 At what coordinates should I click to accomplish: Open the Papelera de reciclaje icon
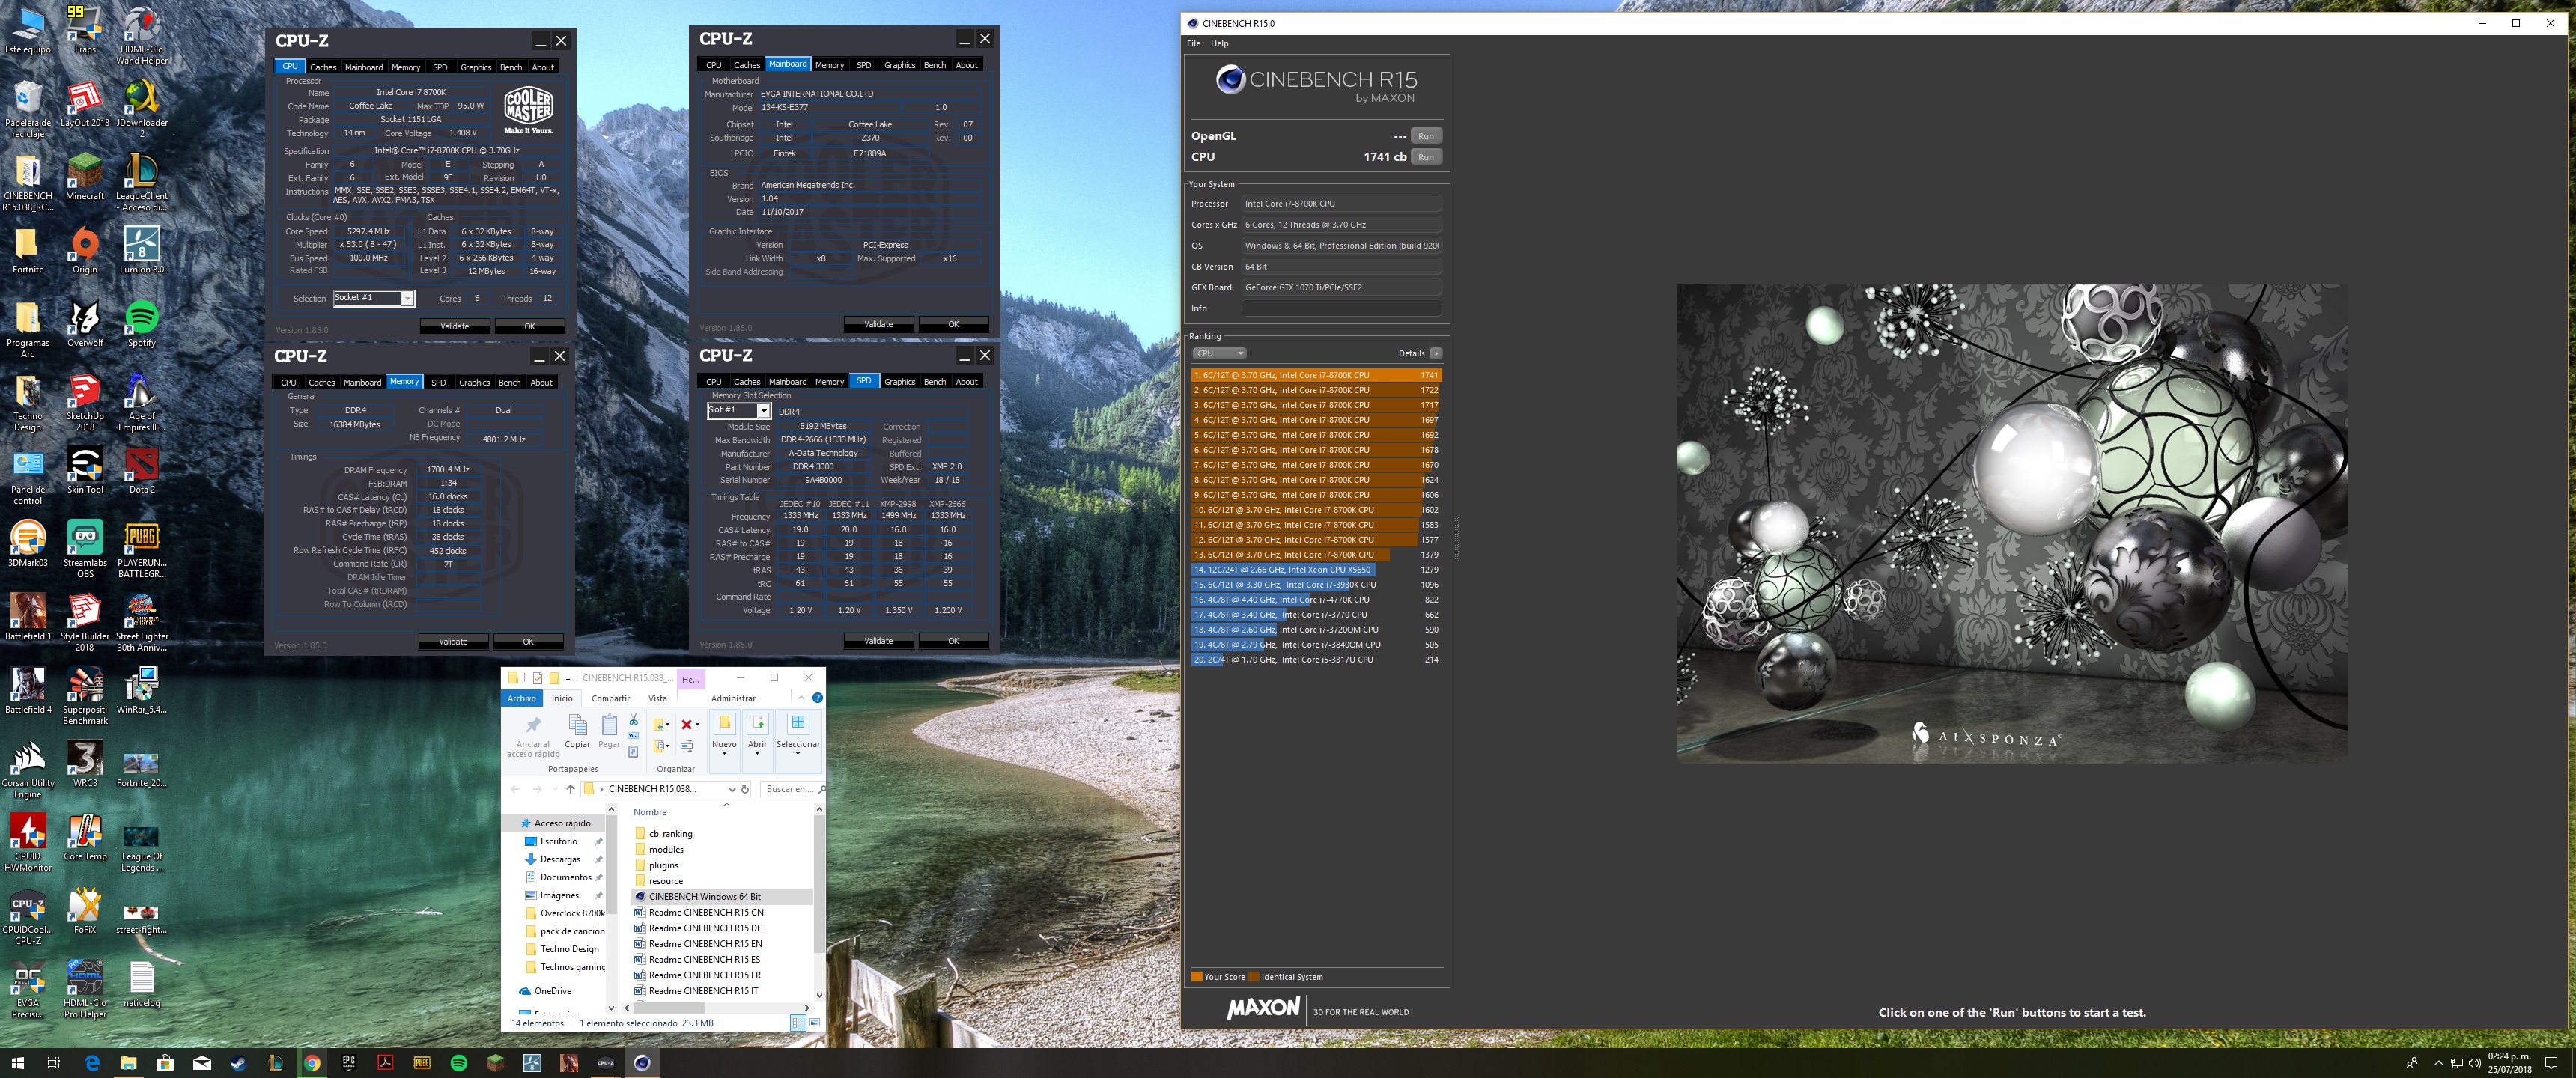tap(28, 109)
